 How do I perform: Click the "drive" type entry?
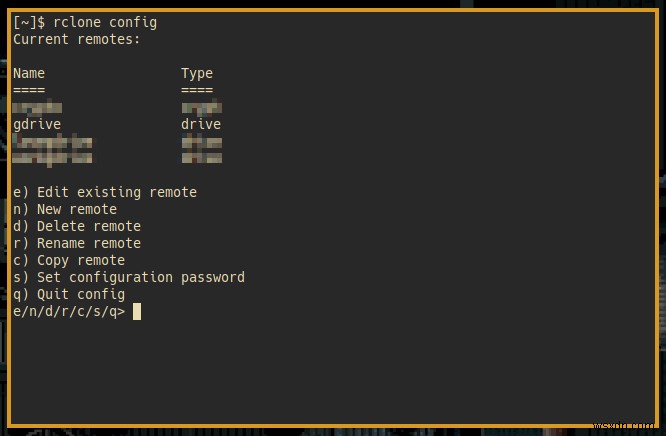201,124
